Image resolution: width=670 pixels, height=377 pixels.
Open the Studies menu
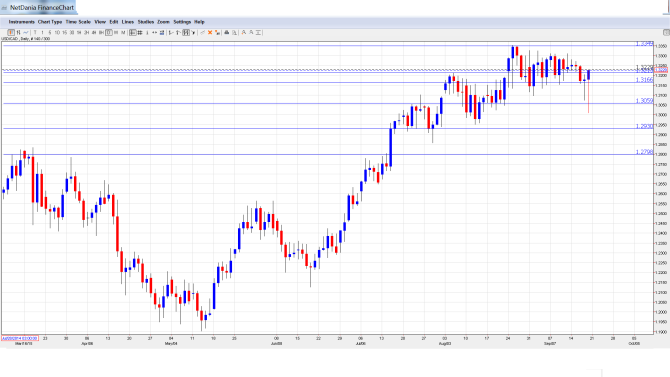tap(146, 22)
